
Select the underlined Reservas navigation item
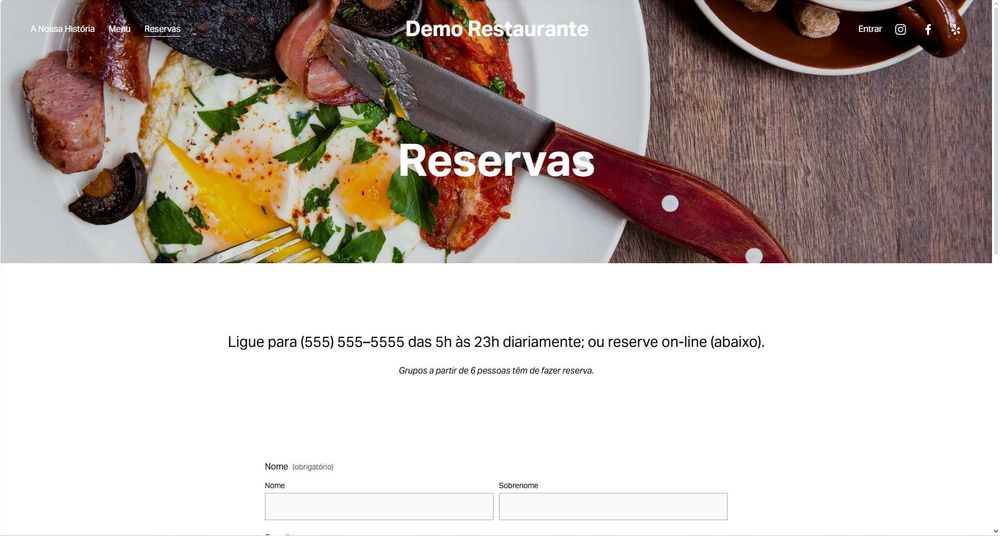(x=162, y=29)
